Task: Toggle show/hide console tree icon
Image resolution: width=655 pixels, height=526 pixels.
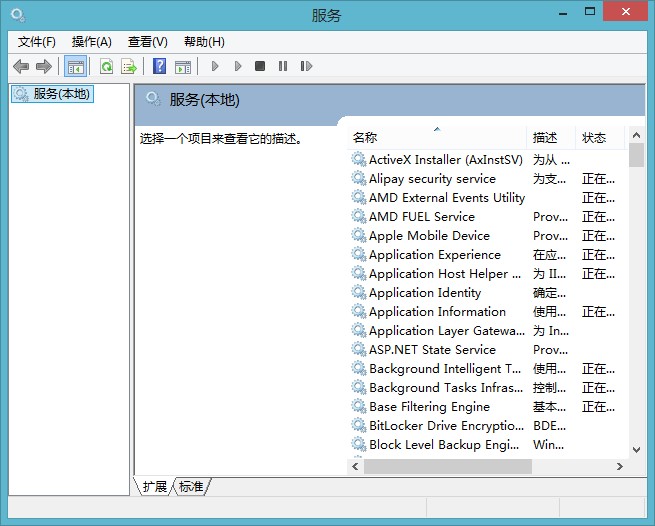Action: [x=76, y=66]
